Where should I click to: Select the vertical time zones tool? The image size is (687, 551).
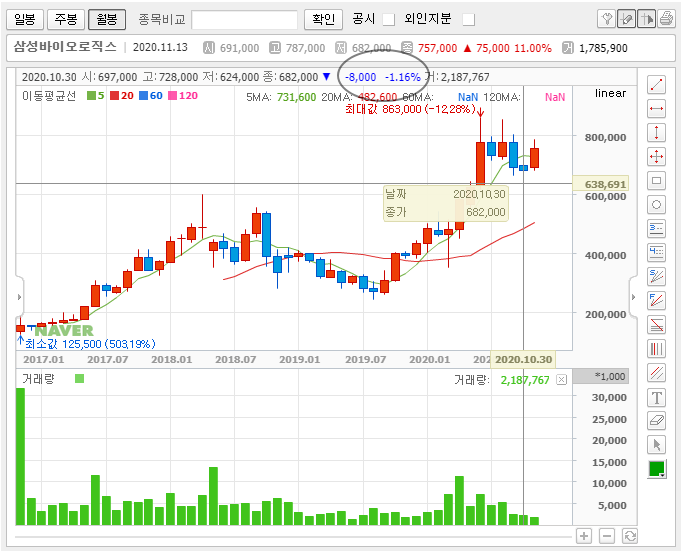(x=656, y=349)
